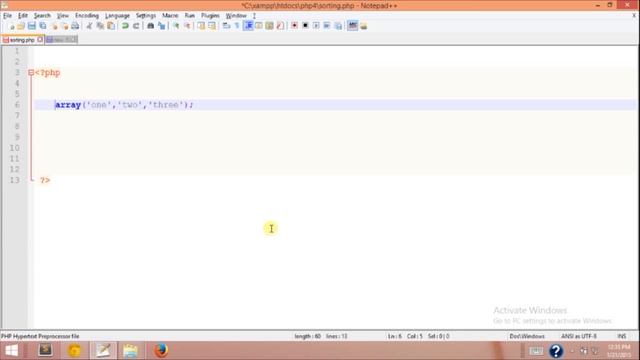Open the Run menu
640x360 pixels.
point(190,16)
